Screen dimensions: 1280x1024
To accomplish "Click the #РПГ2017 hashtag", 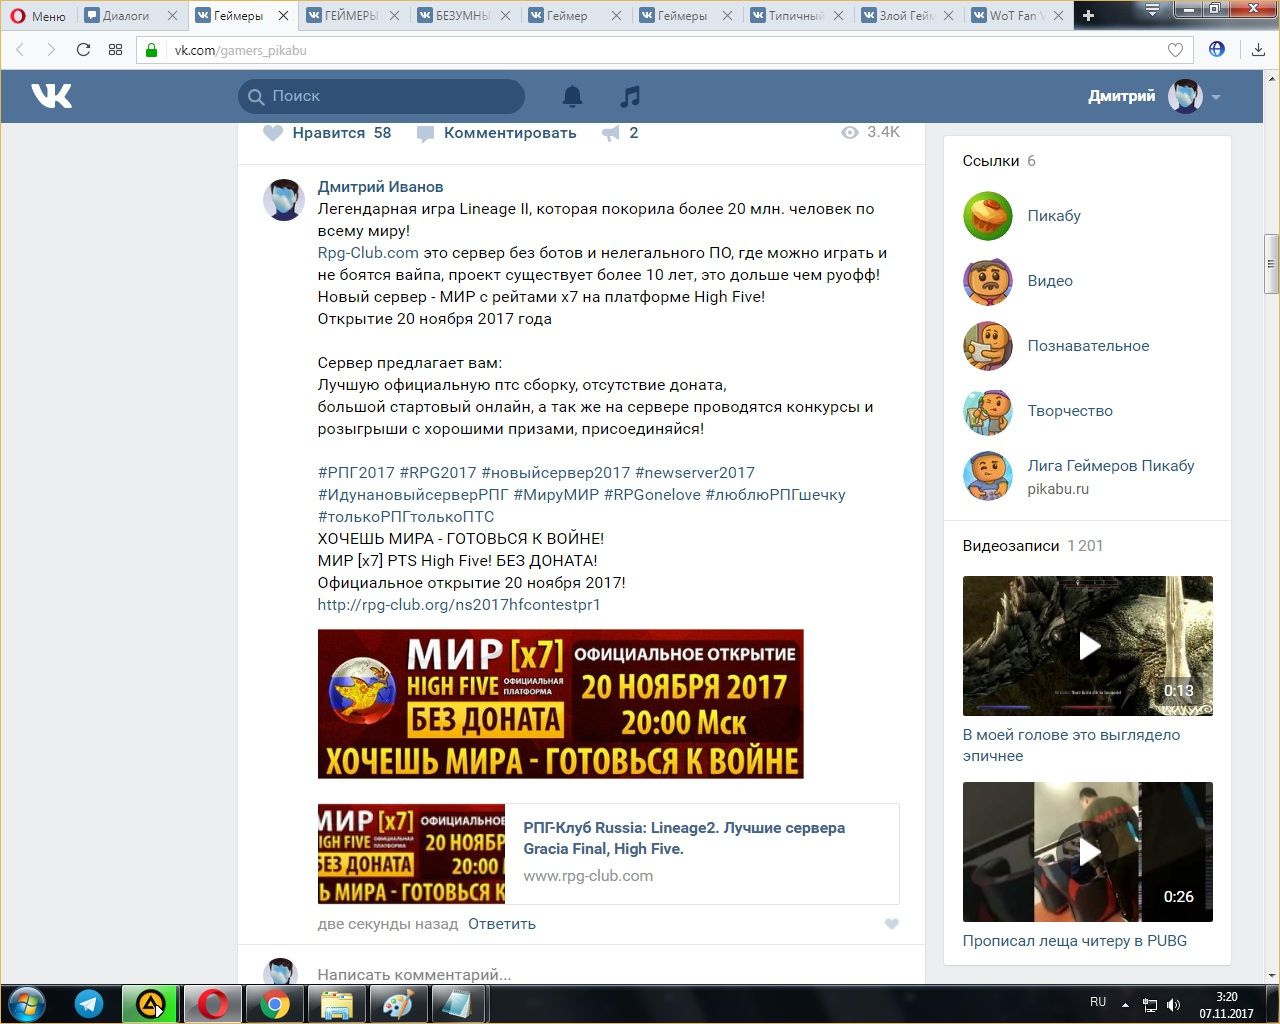I will point(356,473).
